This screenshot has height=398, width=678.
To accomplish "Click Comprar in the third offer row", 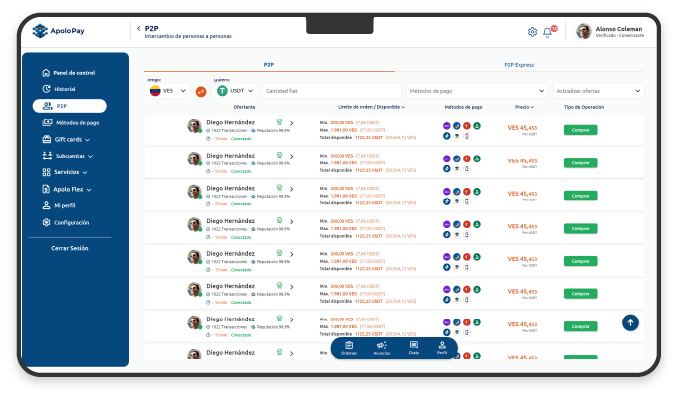I will pos(580,196).
